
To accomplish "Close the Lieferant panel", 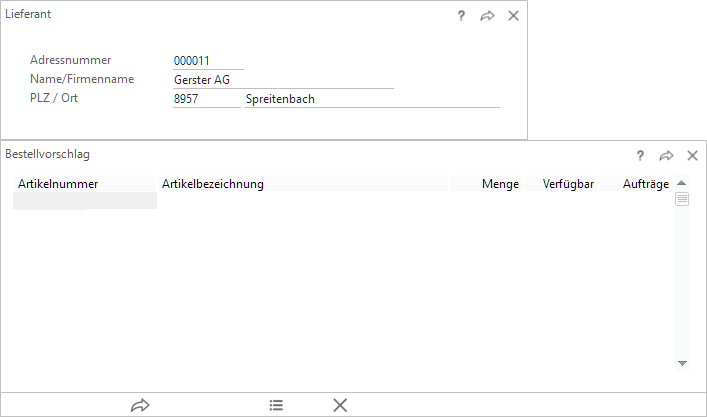I will (x=513, y=16).
